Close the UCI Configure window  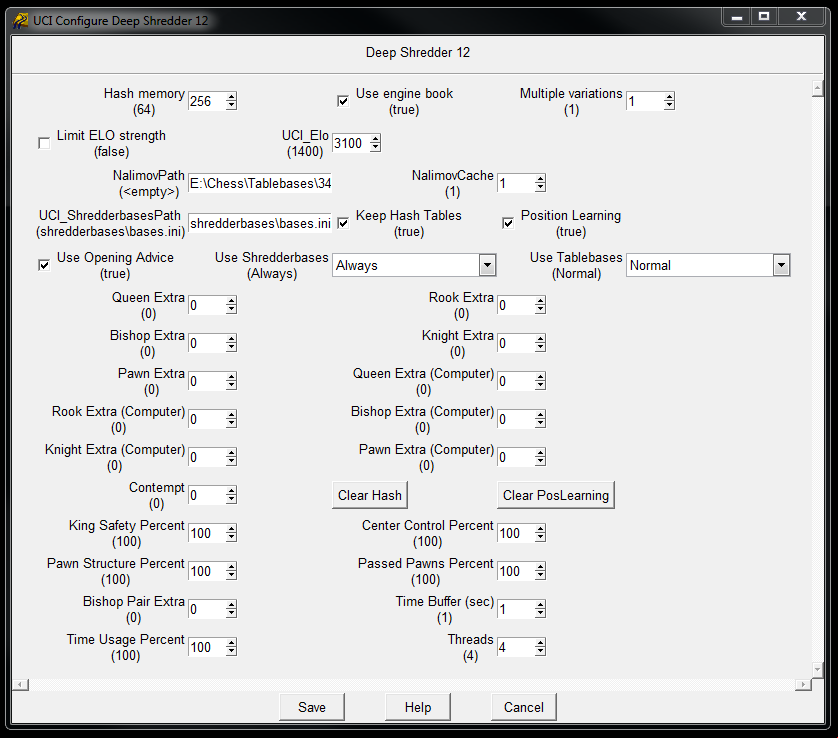(x=801, y=17)
